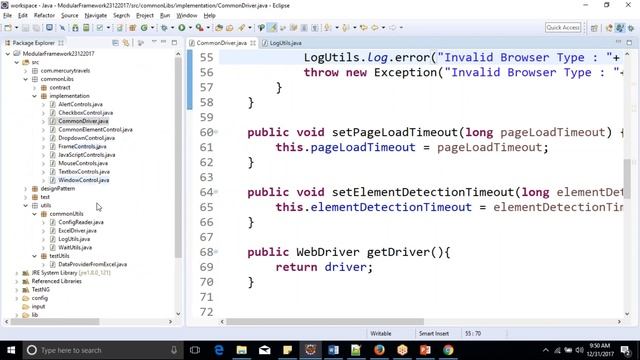Click the Next Annotation toolbar icon
The height and width of the screenshot is (360, 640).
(328, 28)
